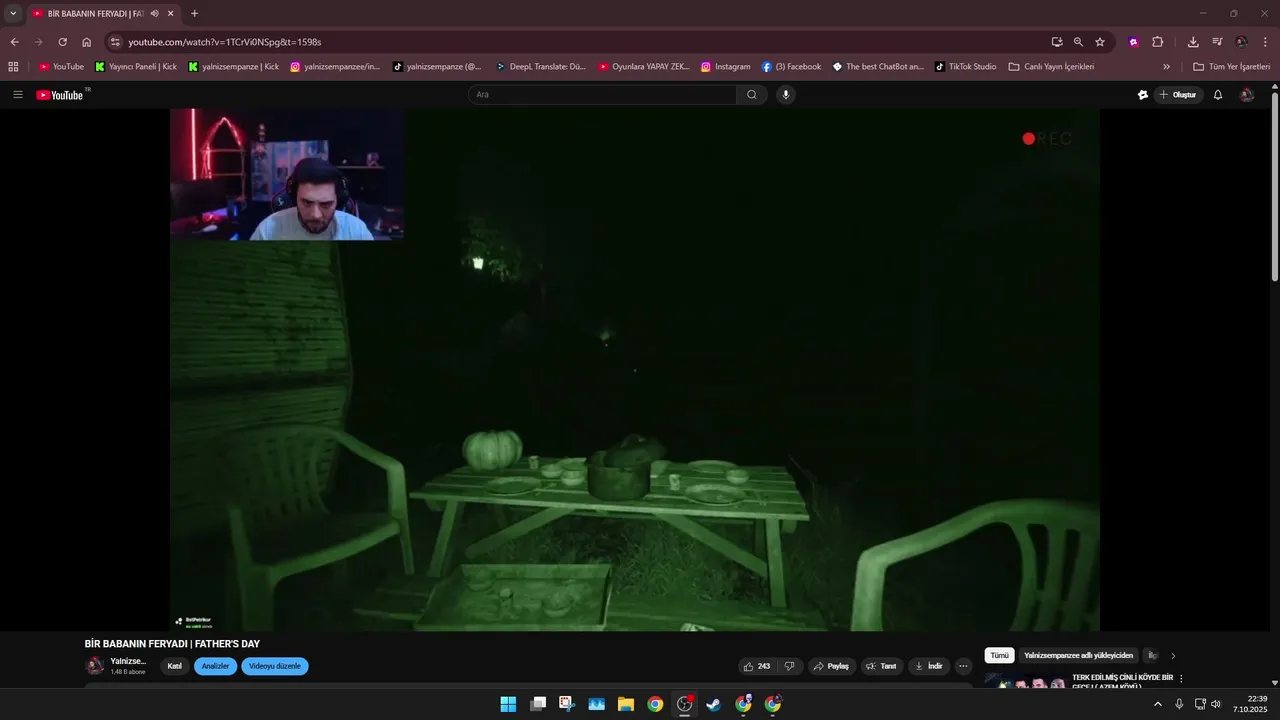Open Analizler button
This screenshot has width=1280, height=720.
(215, 666)
